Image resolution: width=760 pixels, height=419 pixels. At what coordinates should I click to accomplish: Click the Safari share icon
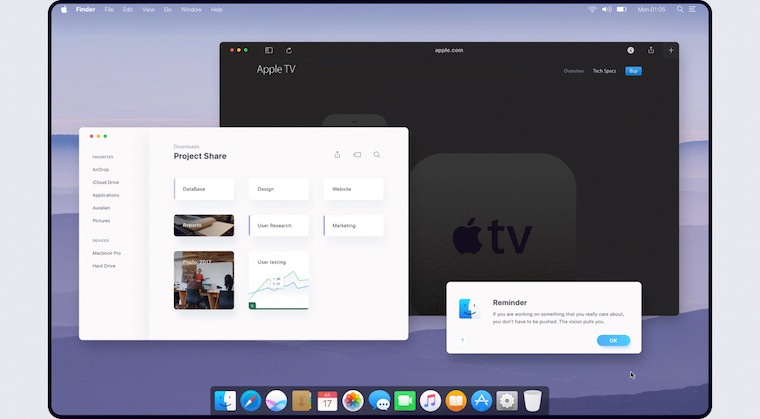coord(651,50)
